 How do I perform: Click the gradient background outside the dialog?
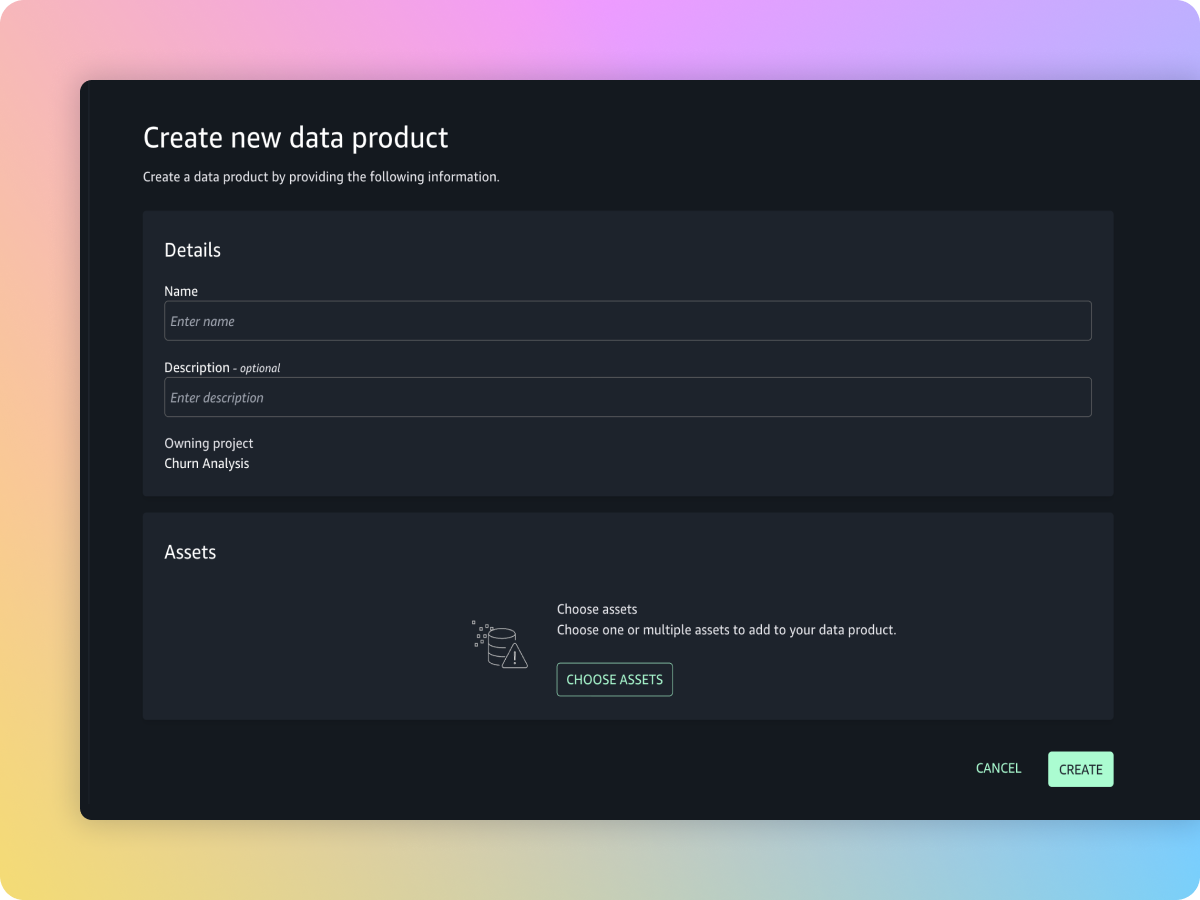coord(40,450)
